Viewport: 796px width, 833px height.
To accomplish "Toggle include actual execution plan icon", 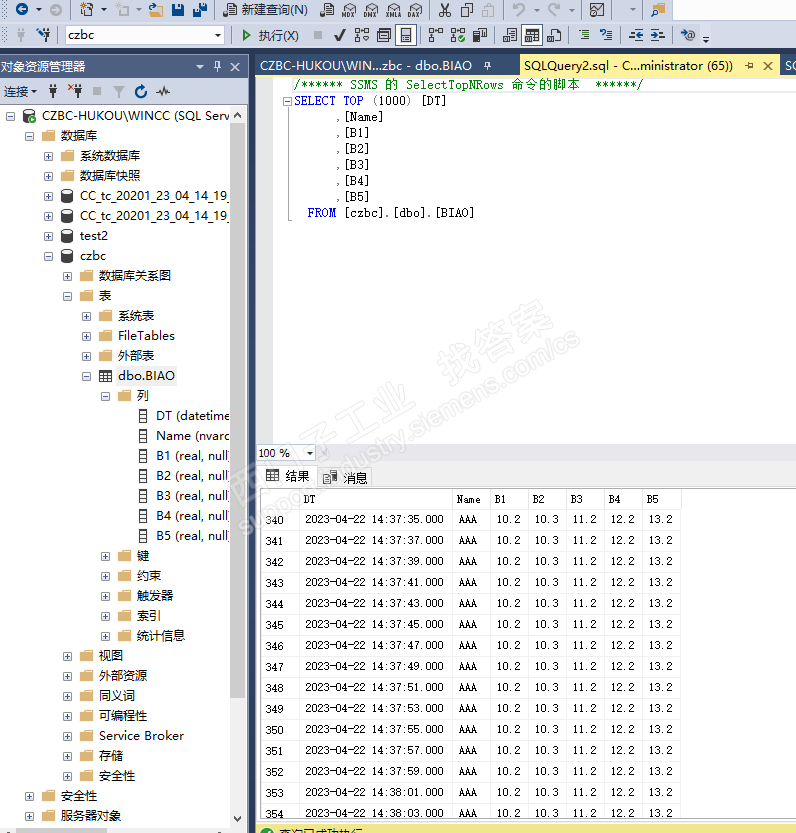I will [436, 36].
